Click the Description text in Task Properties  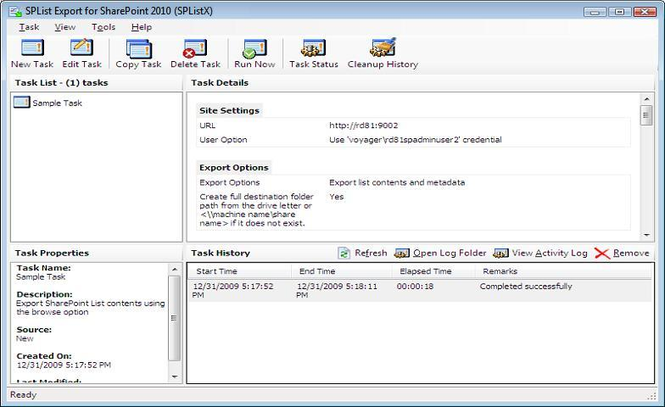[90, 307]
